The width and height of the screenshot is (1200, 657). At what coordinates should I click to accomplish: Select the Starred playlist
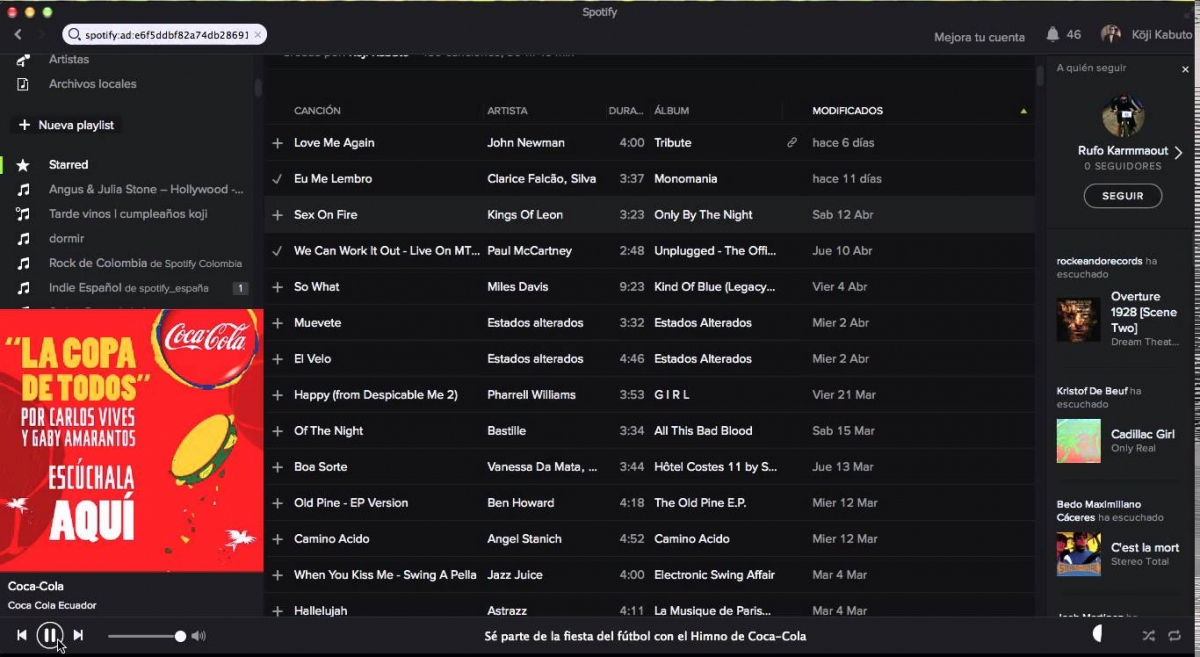(x=68, y=165)
